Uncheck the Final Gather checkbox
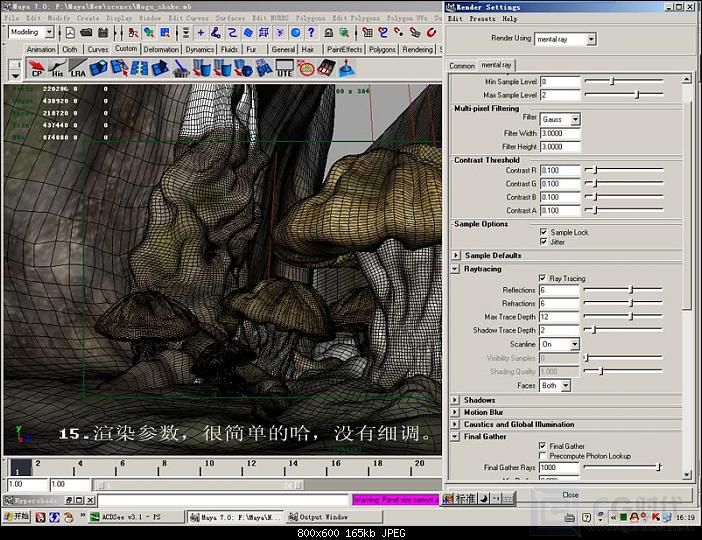Viewport: 702px width, 540px height. pos(542,446)
